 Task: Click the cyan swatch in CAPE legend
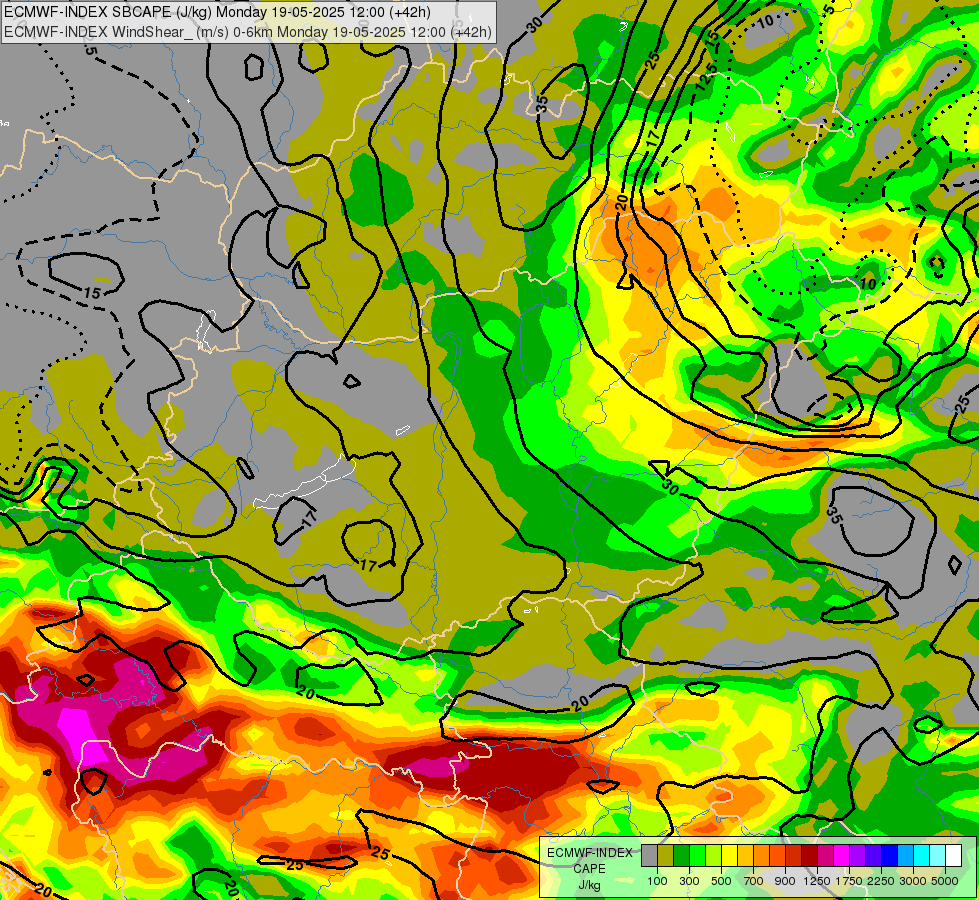921,856
